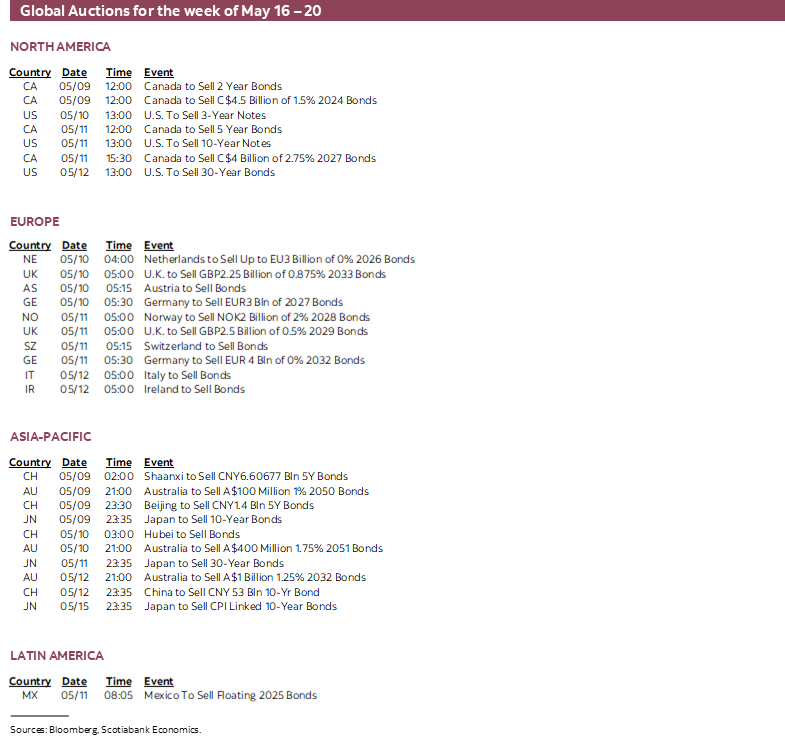
Task: Click the U.S. To Sell 3-Year Notes event
Action: [204, 116]
